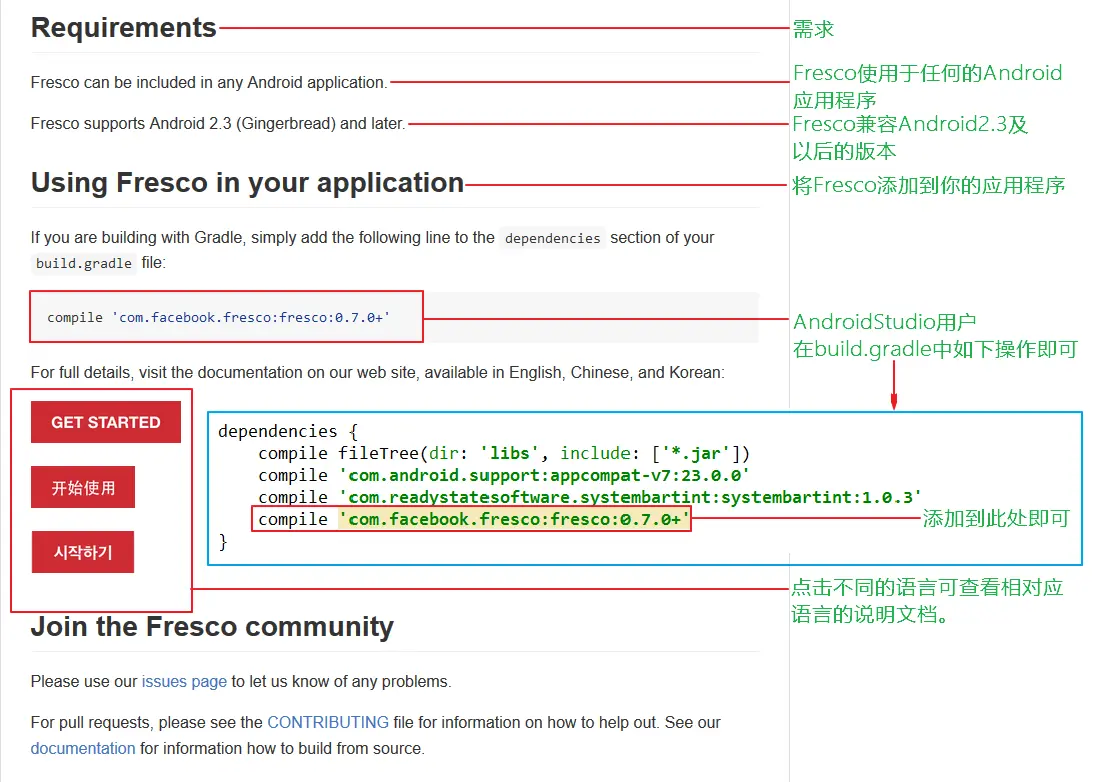Screen dimensions: 1101x782
Task: Open the CONTRIBUTING file link
Action: [x=328, y=722]
